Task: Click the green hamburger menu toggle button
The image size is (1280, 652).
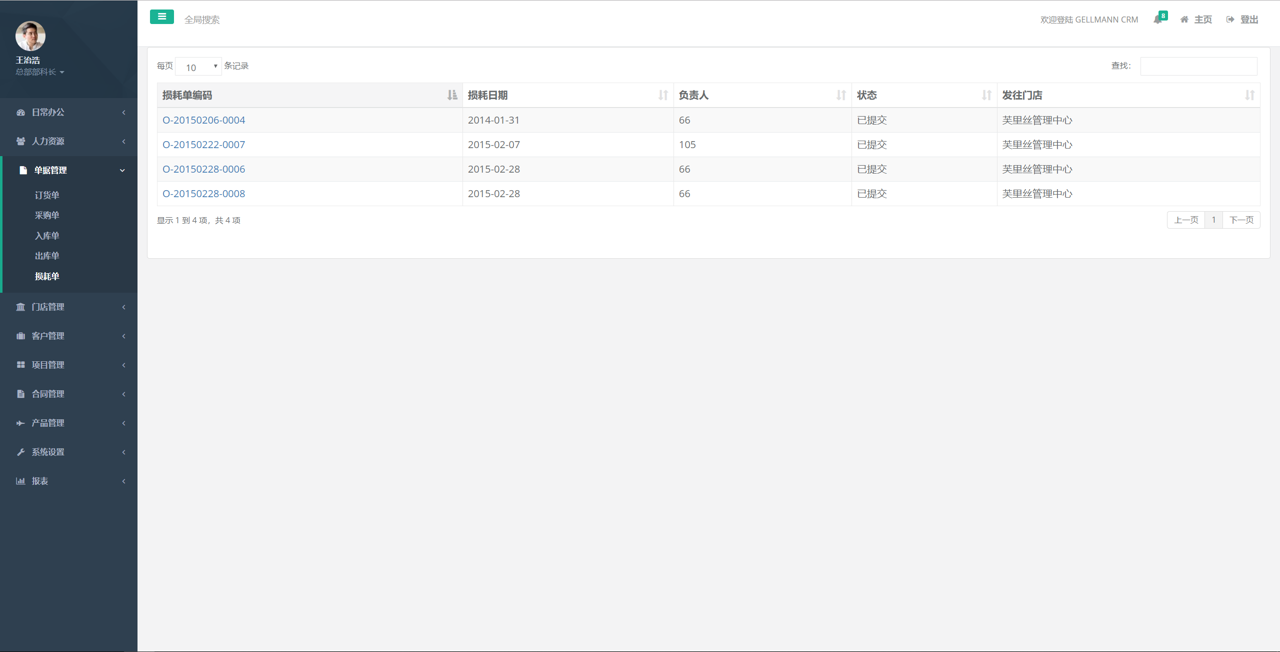Action: click(162, 17)
